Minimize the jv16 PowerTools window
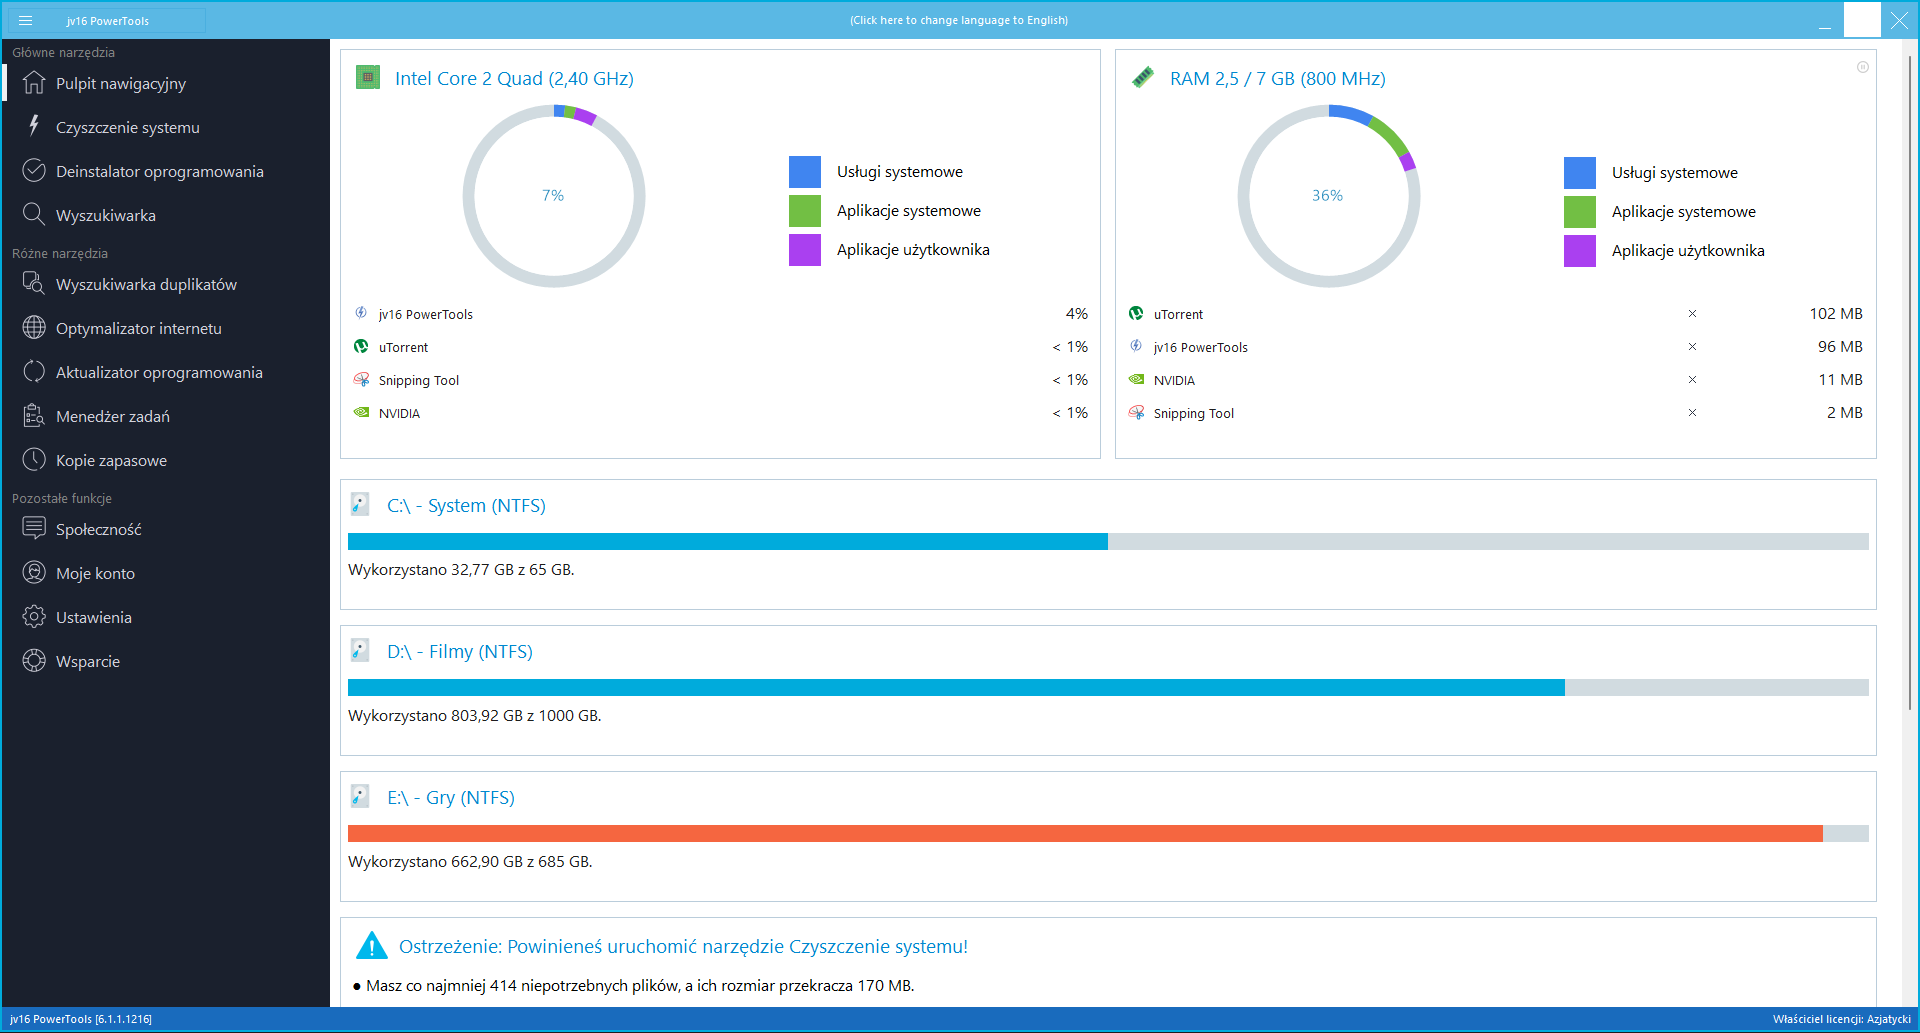The image size is (1920, 1033). click(1825, 20)
